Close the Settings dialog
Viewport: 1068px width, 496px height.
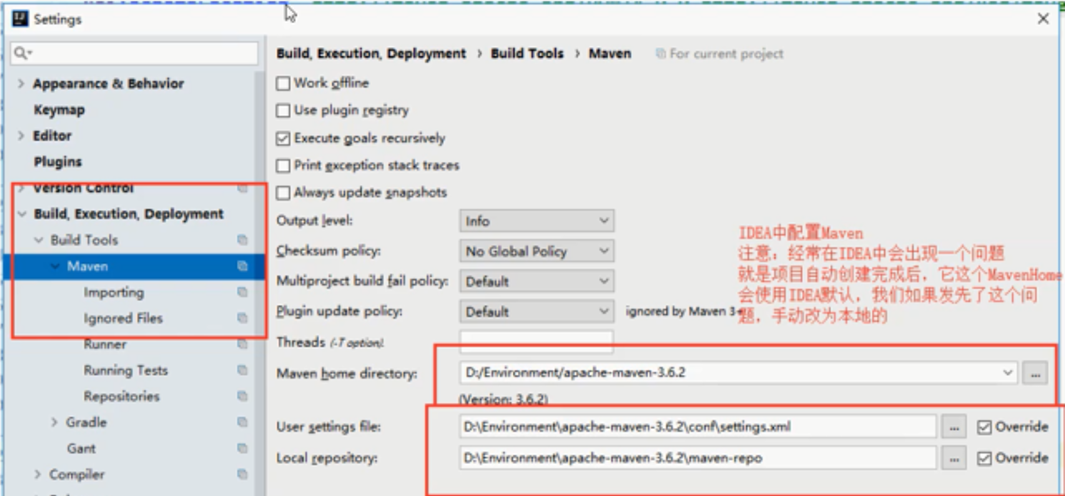pyautogui.click(x=1043, y=19)
